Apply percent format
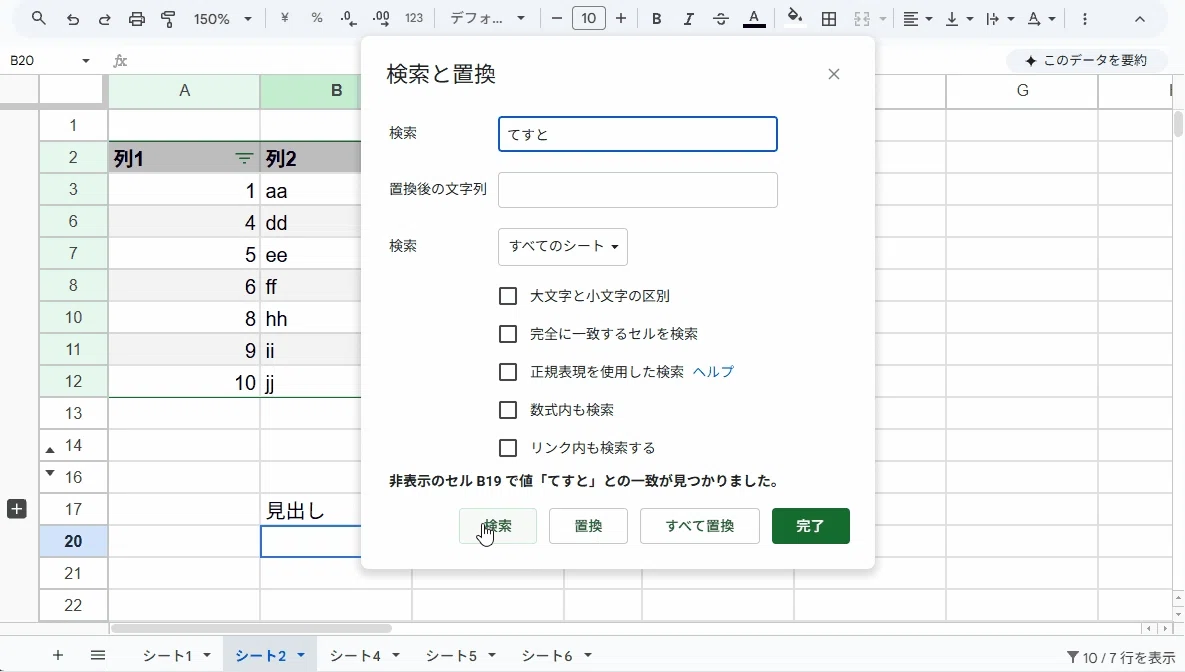This screenshot has width=1185, height=672. coord(317,18)
